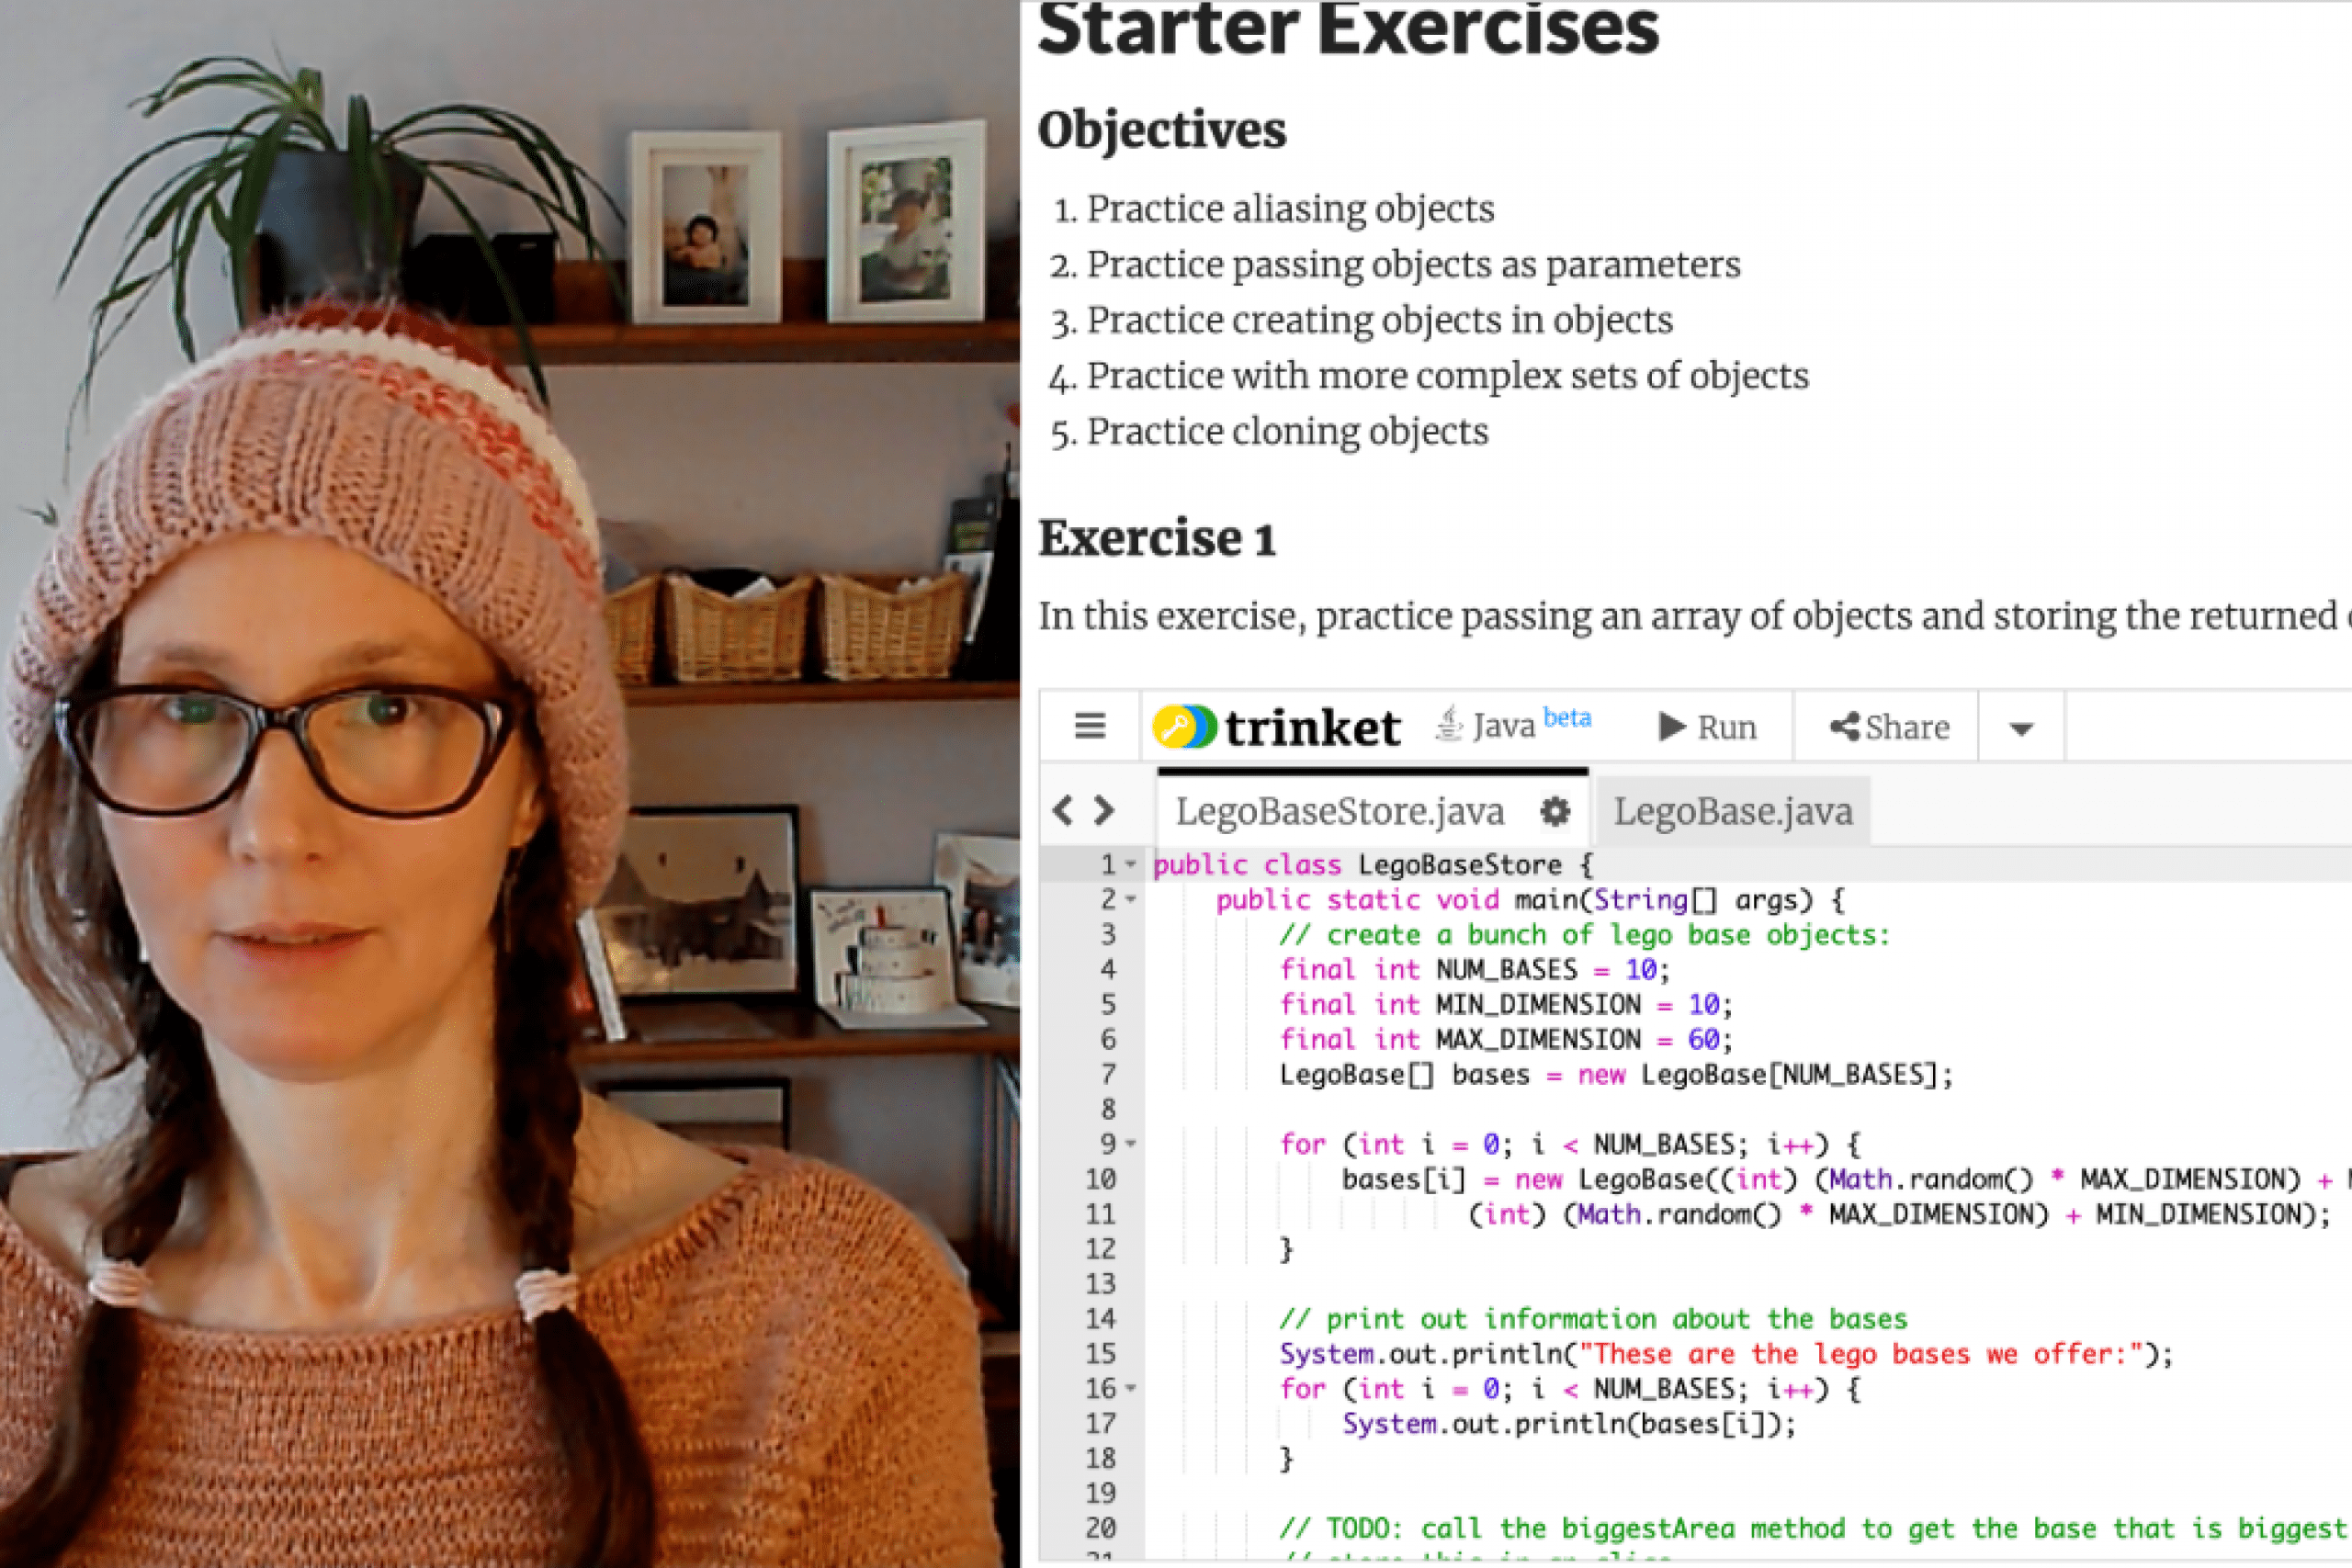
Task: Collapse the for loop fold on line 16
Action: (x=1131, y=1389)
